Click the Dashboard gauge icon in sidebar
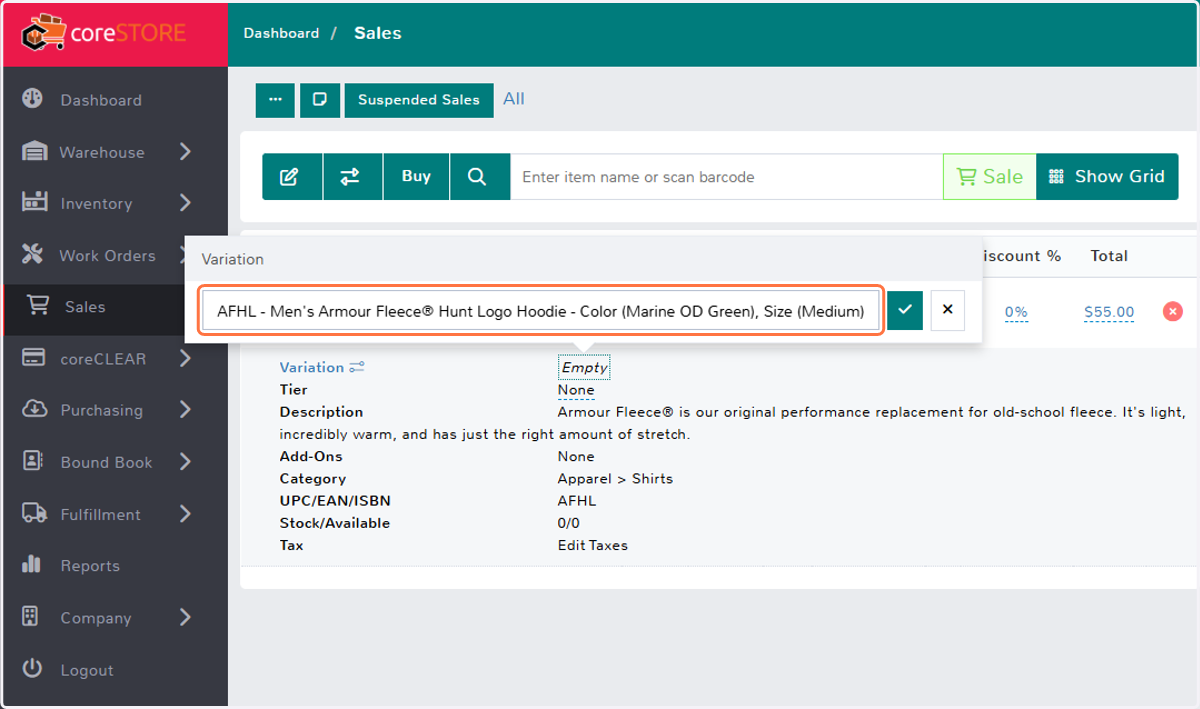Viewport: 1200px width, 709px height. coord(33,99)
